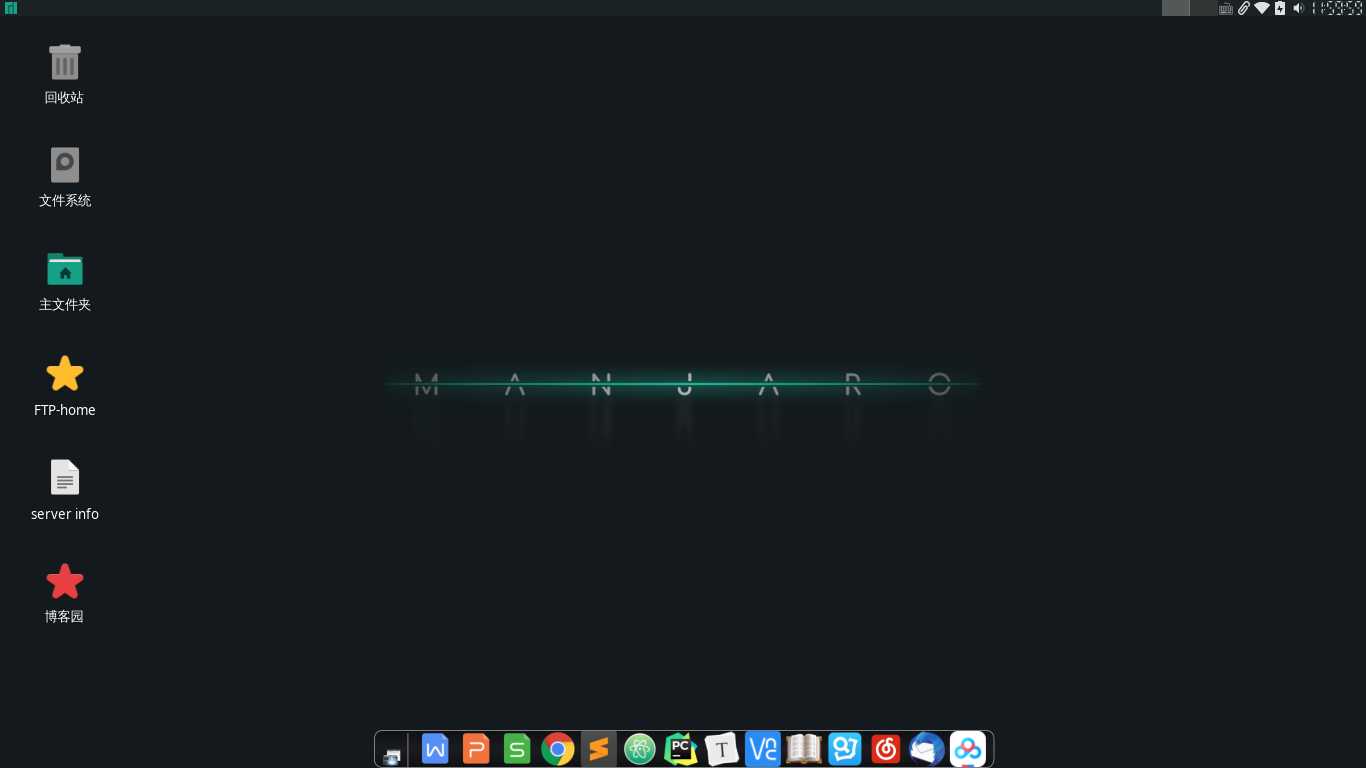The image size is (1366, 768).
Task: Launch VNC viewer from the dock
Action: pos(763,749)
